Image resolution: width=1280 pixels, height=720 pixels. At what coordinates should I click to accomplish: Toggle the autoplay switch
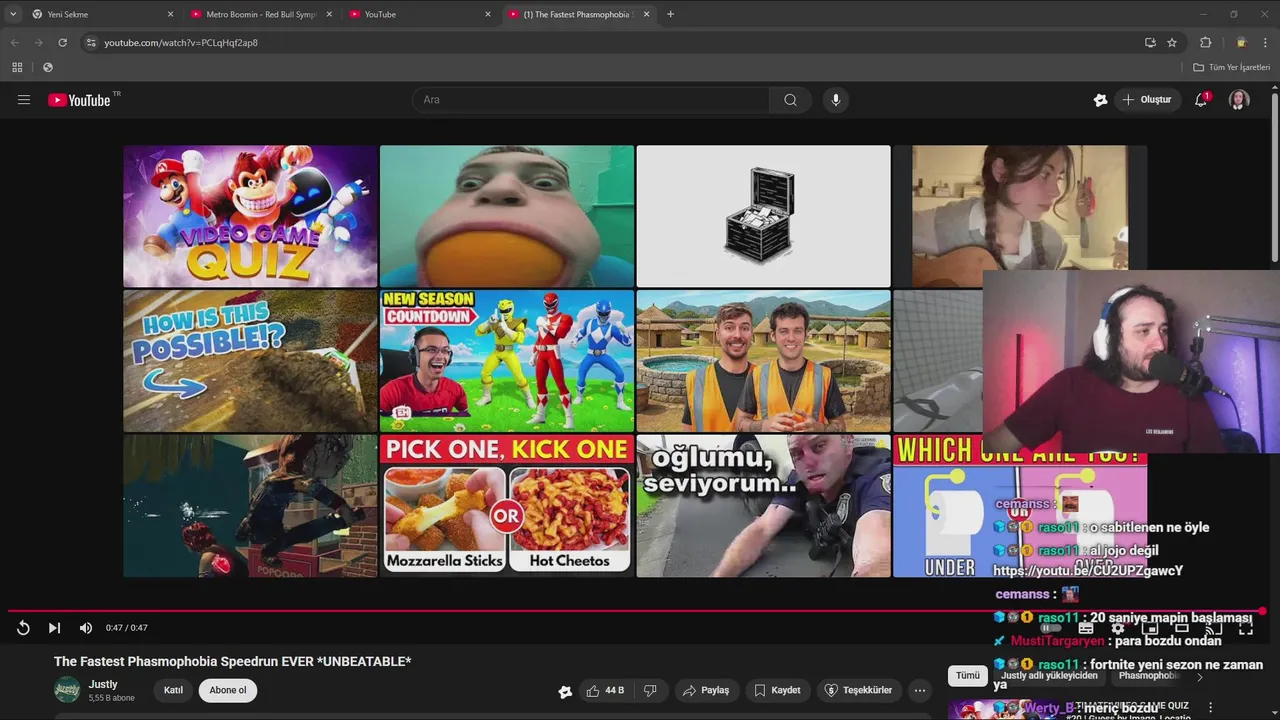pyautogui.click(x=1052, y=628)
